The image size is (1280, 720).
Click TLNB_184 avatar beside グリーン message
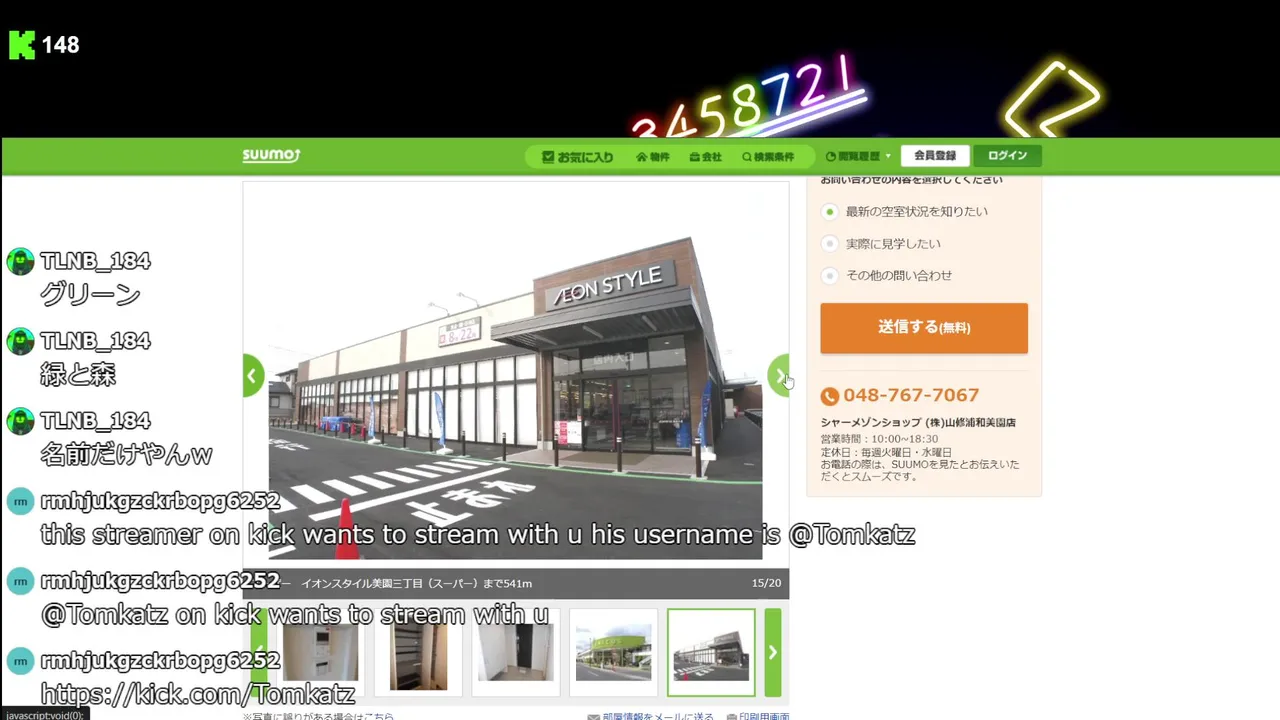(x=20, y=262)
